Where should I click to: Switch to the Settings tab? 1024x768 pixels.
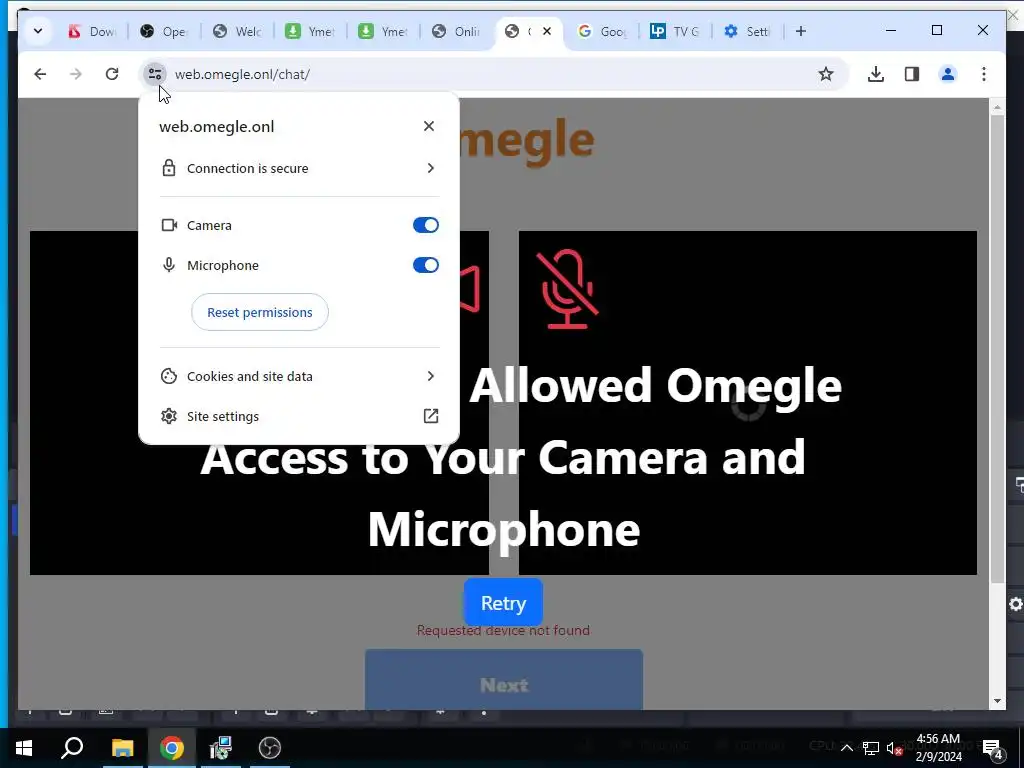[x=748, y=31]
